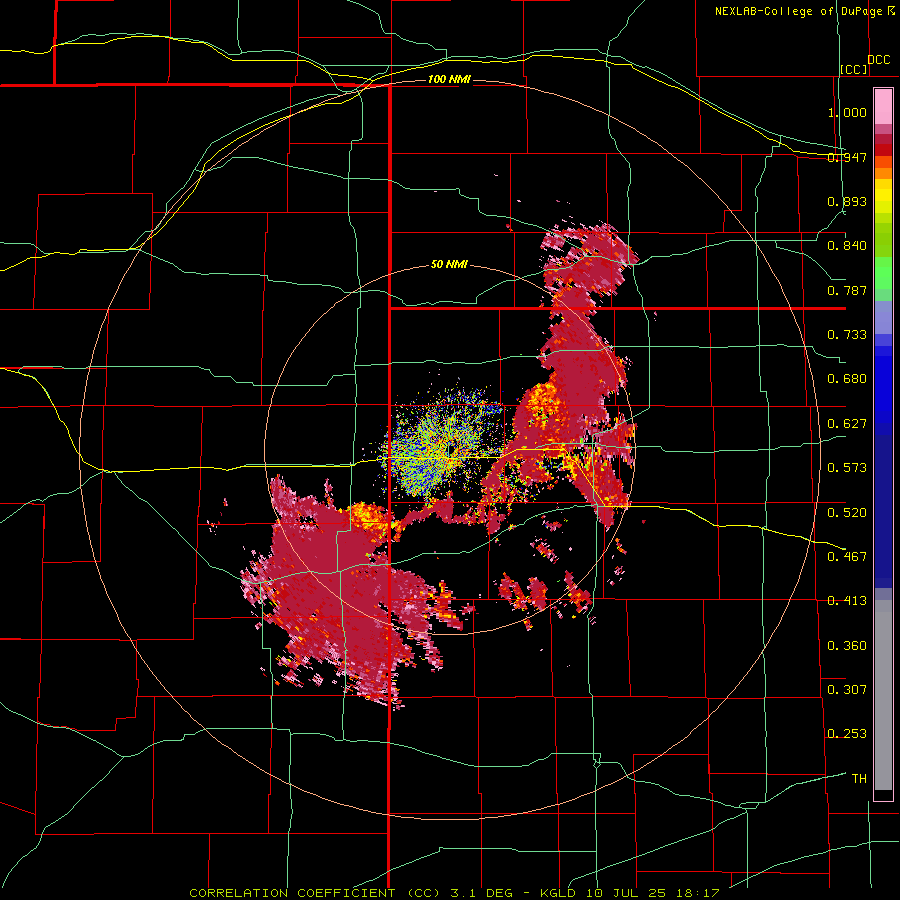Click the KGLD radar site identifier

click(x=560, y=893)
